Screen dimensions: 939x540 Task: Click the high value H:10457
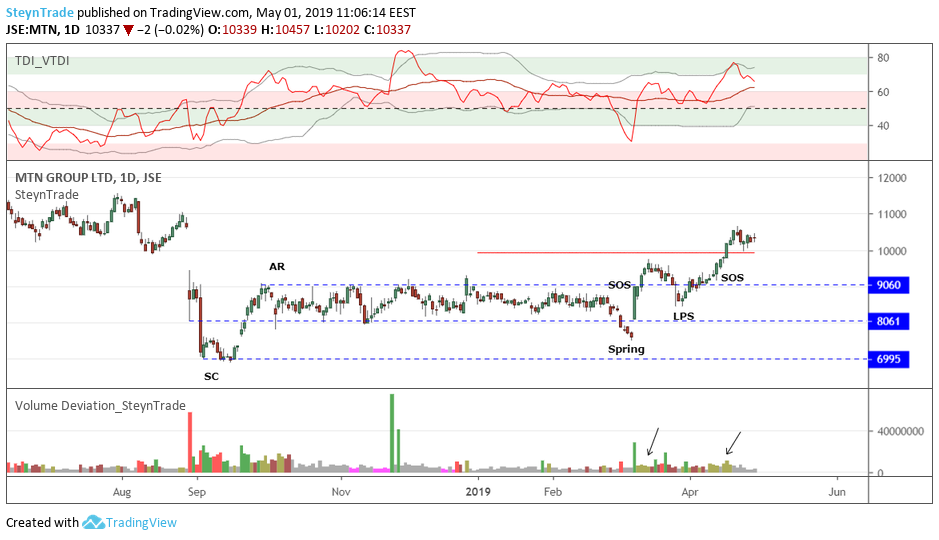click(285, 30)
